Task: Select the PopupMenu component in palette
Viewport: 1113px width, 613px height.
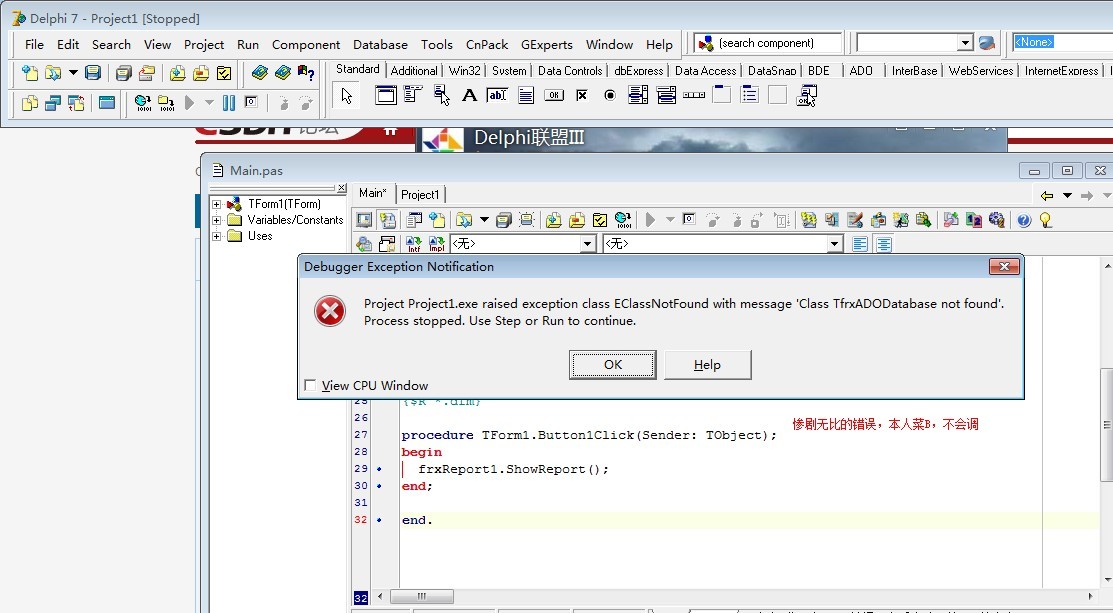Action: click(442, 95)
